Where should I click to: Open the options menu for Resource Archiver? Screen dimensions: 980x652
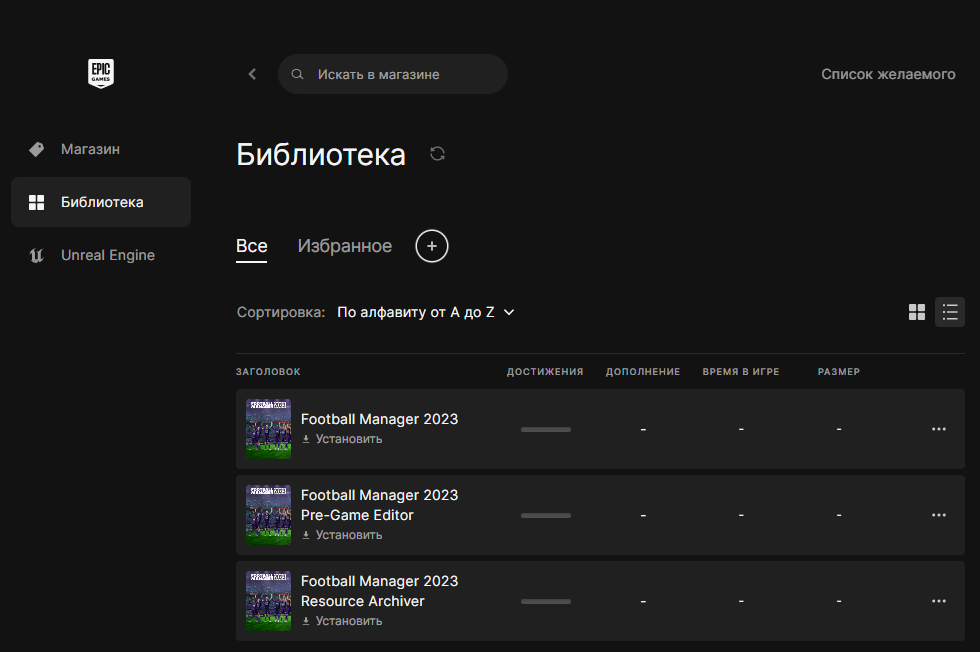939,601
